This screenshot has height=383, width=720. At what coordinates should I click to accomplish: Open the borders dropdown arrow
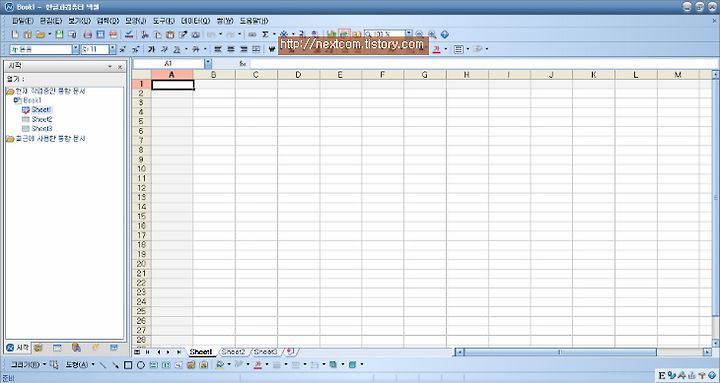(467, 49)
